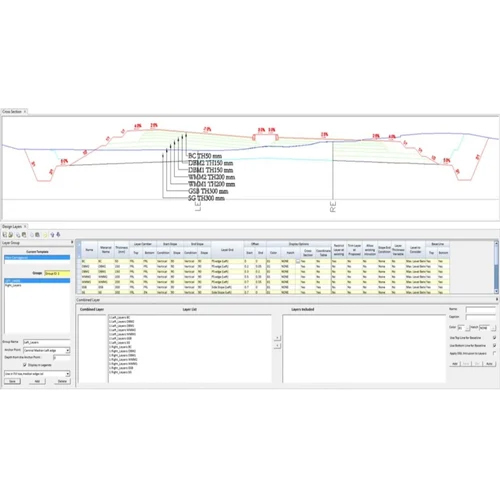Viewport: 500px width, 500px height.
Task: Click the yellow icon in Design Layers toolbar
Action: tap(45, 235)
